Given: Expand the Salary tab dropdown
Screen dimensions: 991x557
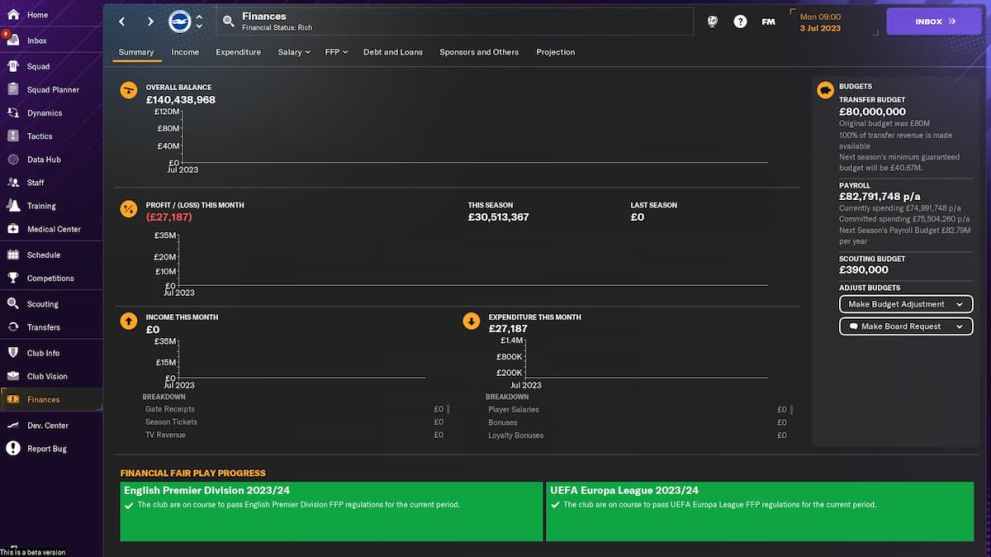Looking at the screenshot, I should [x=294, y=52].
